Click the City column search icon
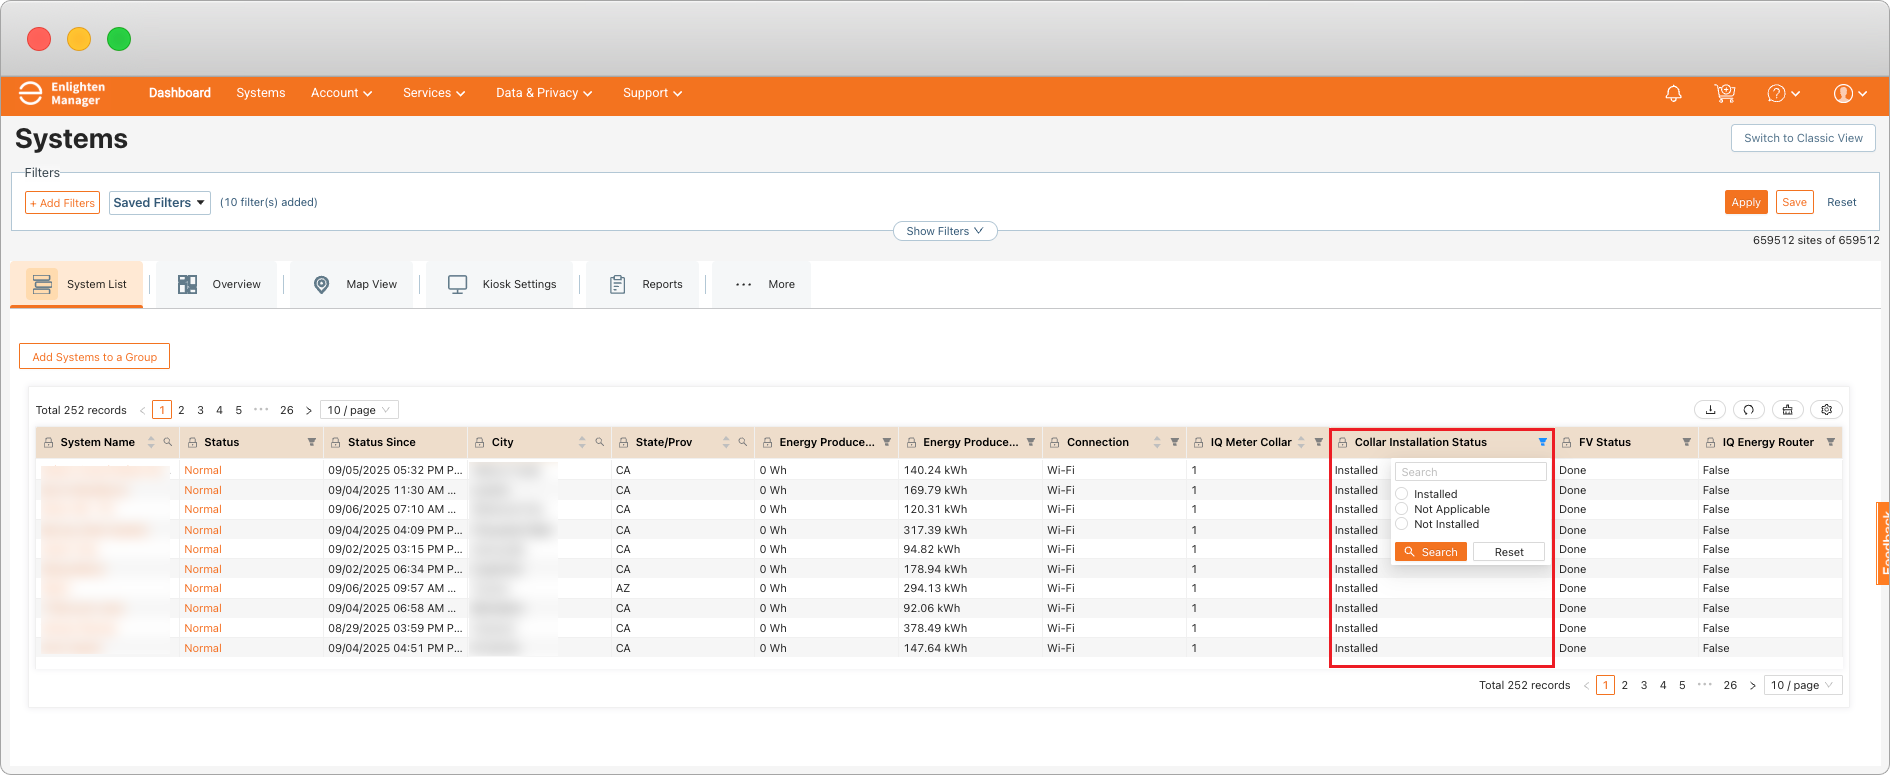 pos(600,442)
